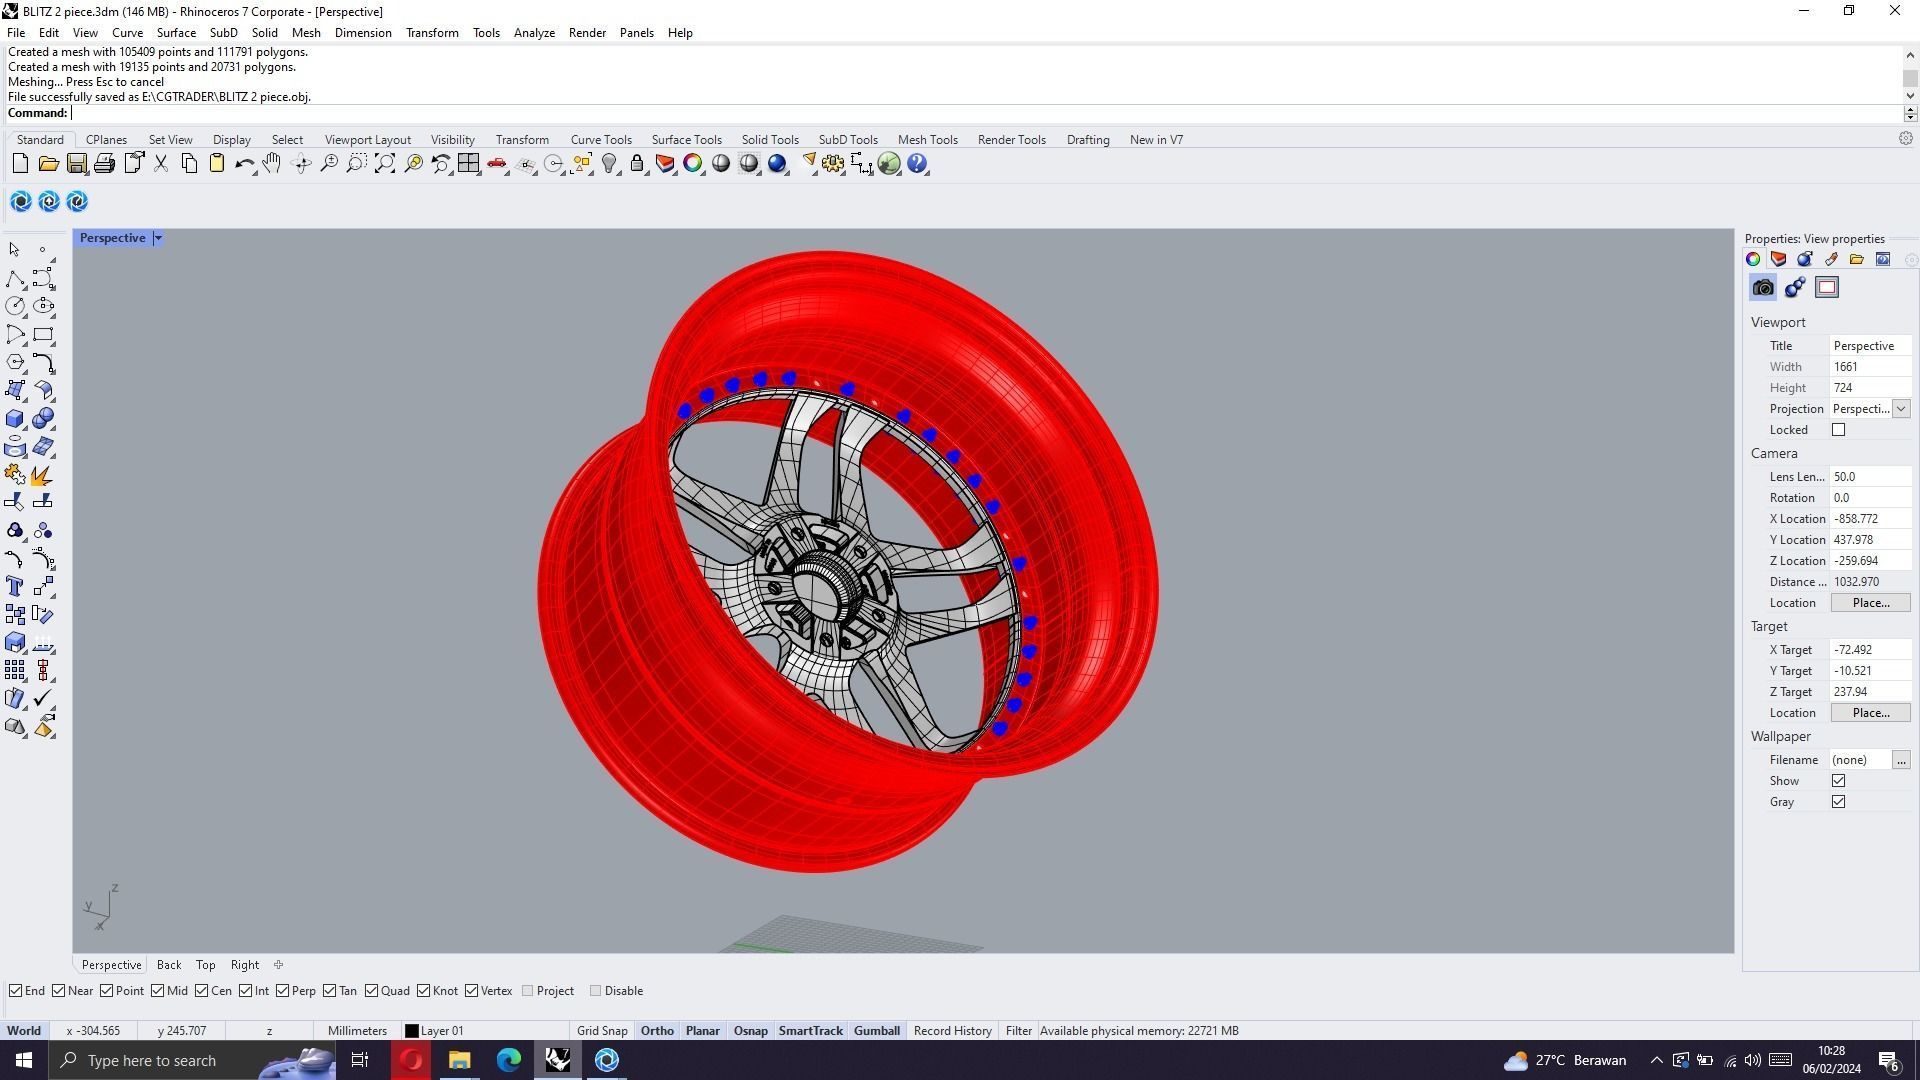Image resolution: width=1920 pixels, height=1080 pixels.
Task: Click Zoom Extents magnifier icon
Action: (x=385, y=164)
